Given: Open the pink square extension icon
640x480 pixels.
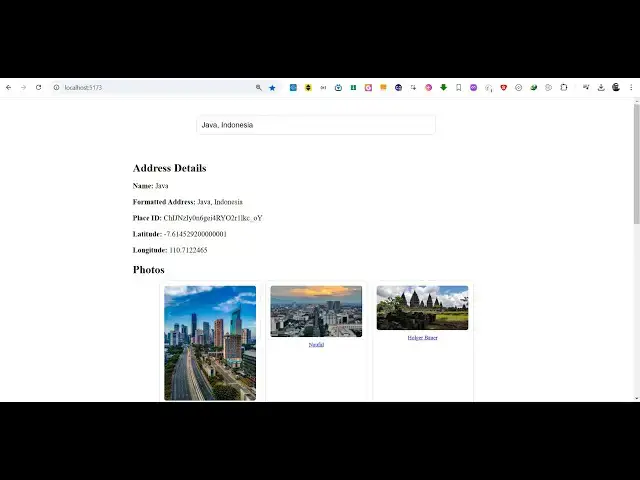Looking at the screenshot, I should click(x=368, y=87).
